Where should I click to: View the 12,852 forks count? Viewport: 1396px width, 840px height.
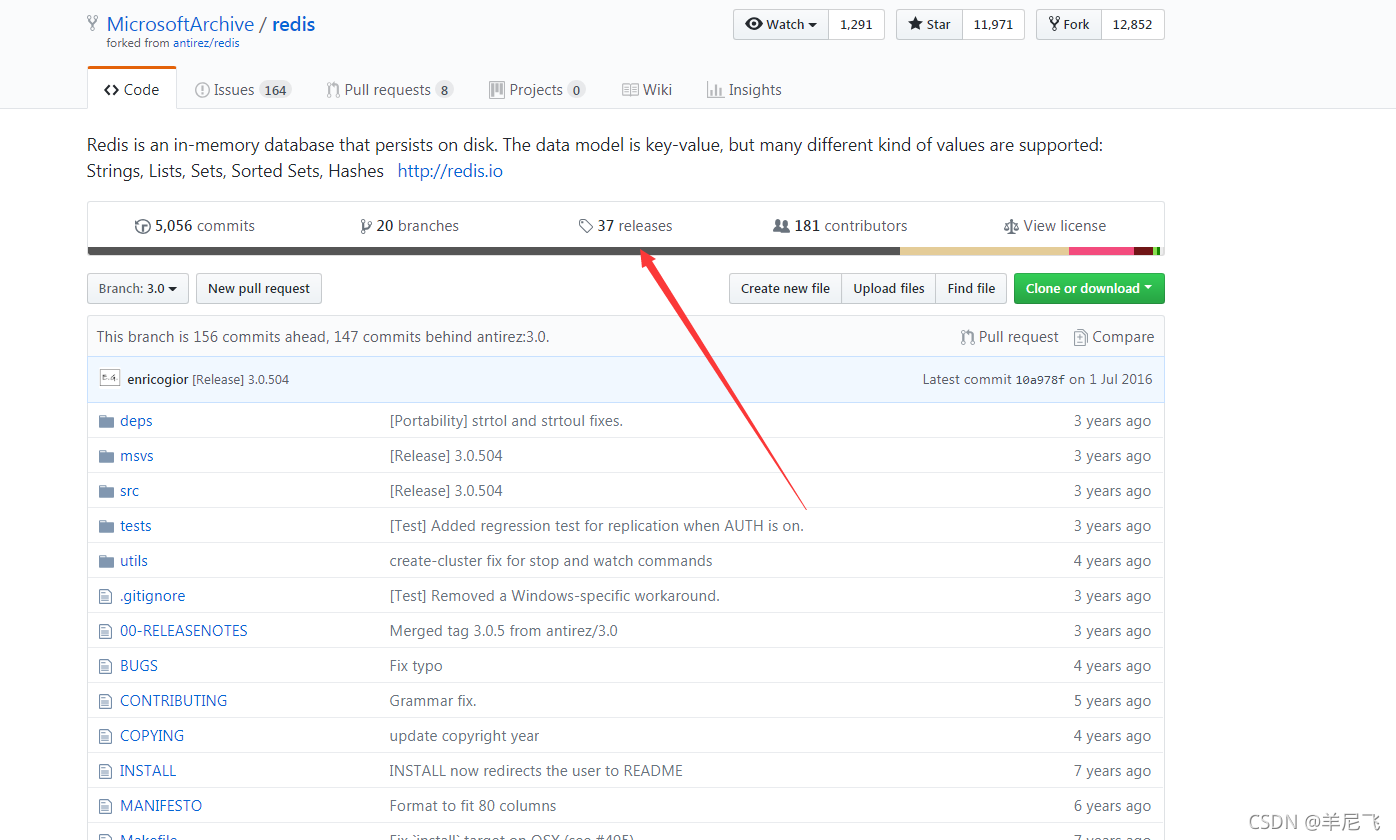[x=1133, y=25]
